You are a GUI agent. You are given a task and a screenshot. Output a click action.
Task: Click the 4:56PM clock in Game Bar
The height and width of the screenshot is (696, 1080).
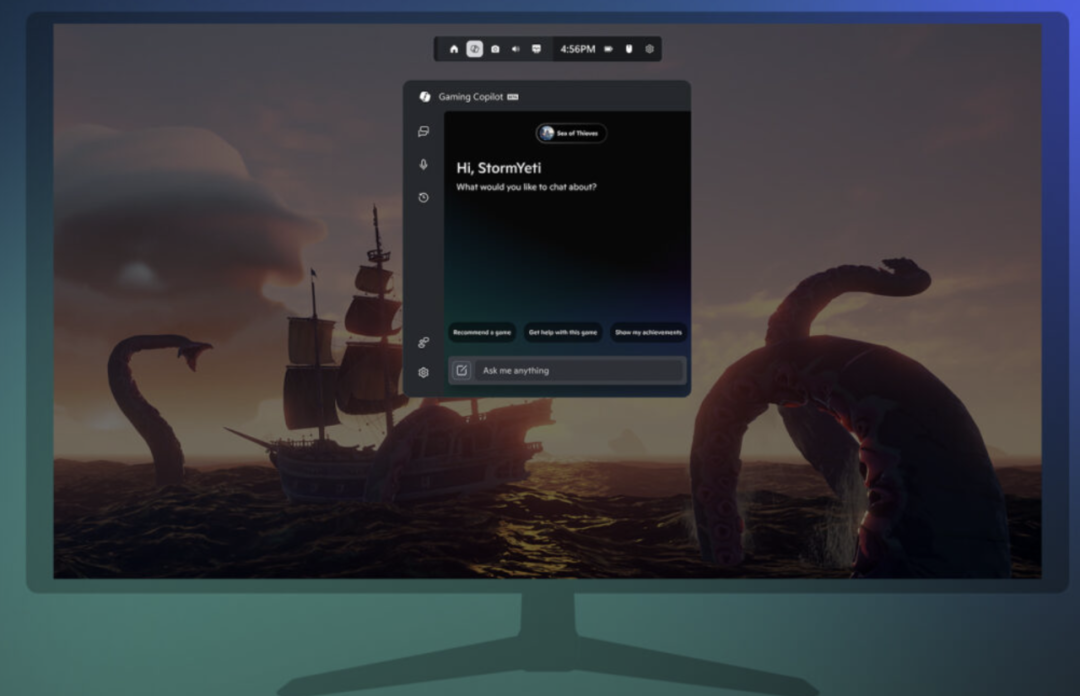pyautogui.click(x=577, y=49)
